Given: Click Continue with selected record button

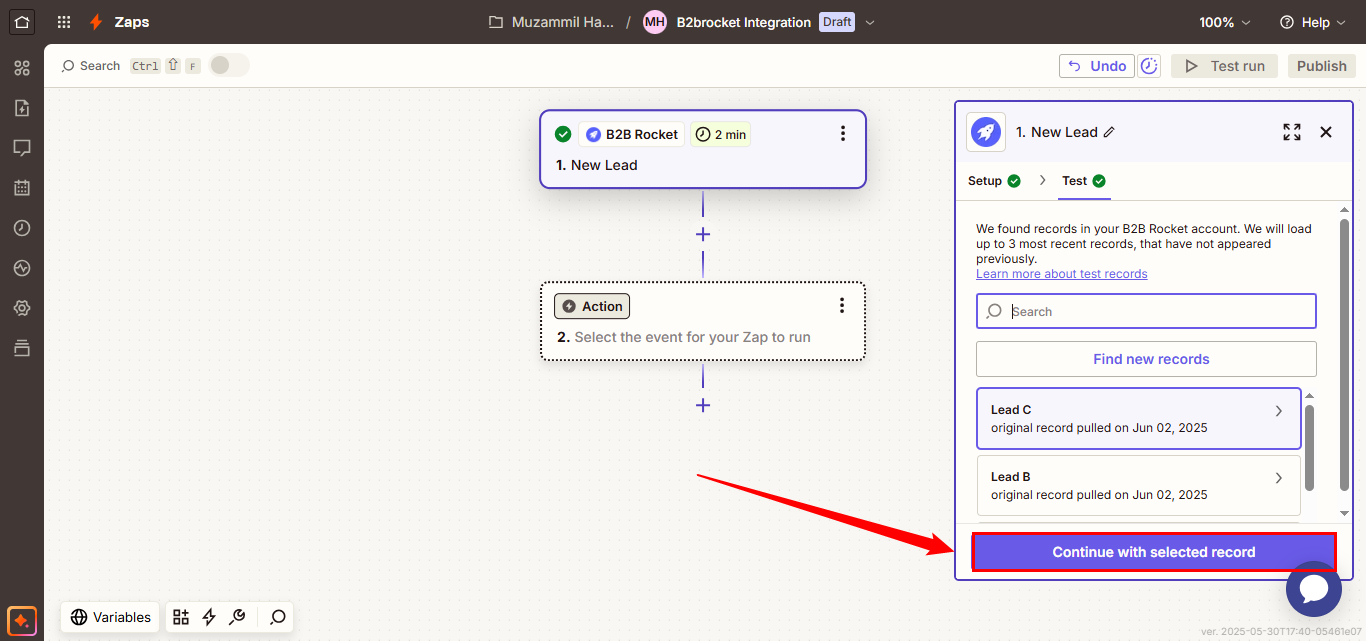Looking at the screenshot, I should click(x=1153, y=552).
